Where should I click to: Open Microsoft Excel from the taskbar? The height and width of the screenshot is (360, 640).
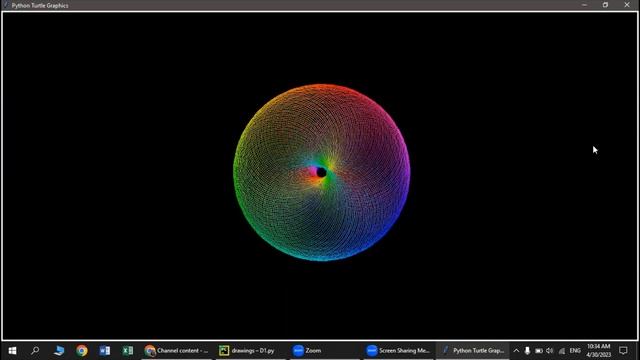[x=128, y=351]
